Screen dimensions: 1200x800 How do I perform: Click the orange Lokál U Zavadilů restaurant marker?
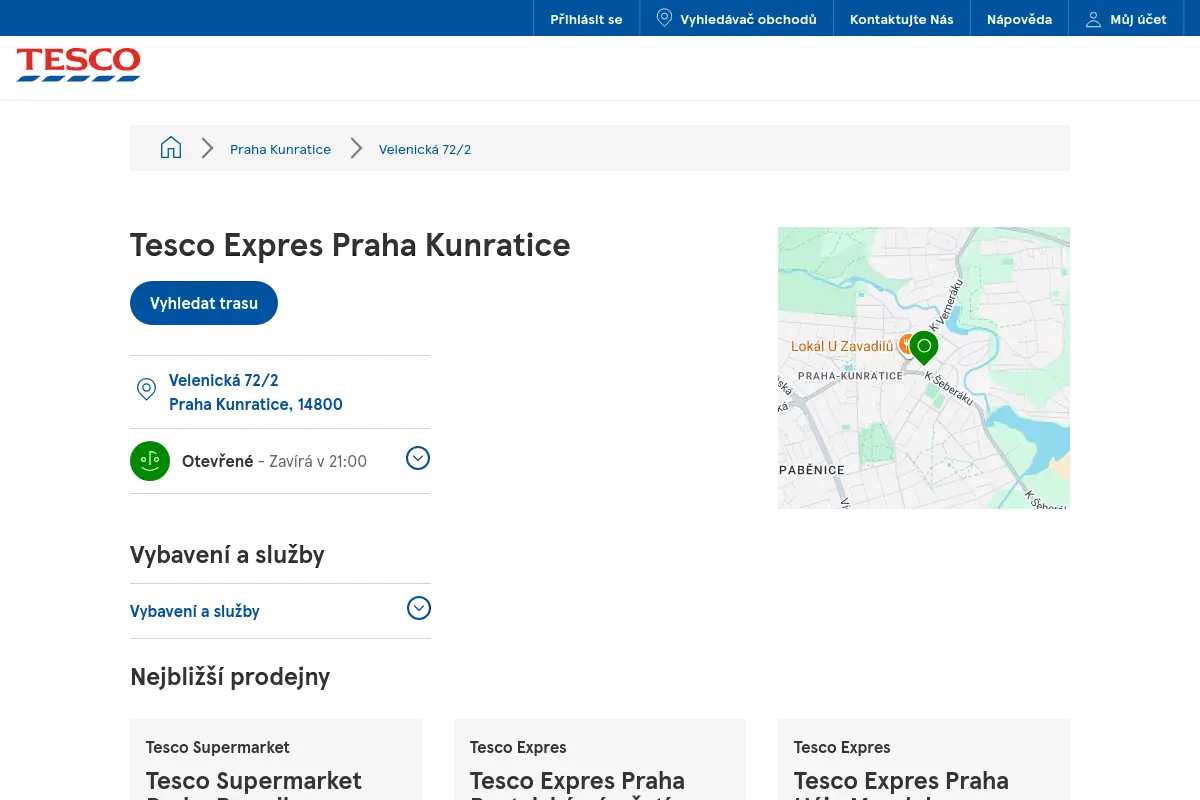905,345
